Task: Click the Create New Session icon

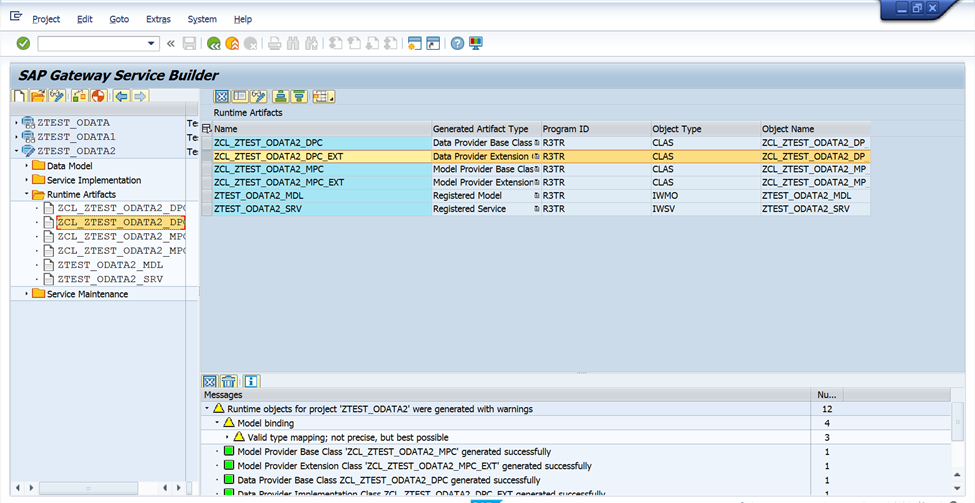Action: pos(415,44)
